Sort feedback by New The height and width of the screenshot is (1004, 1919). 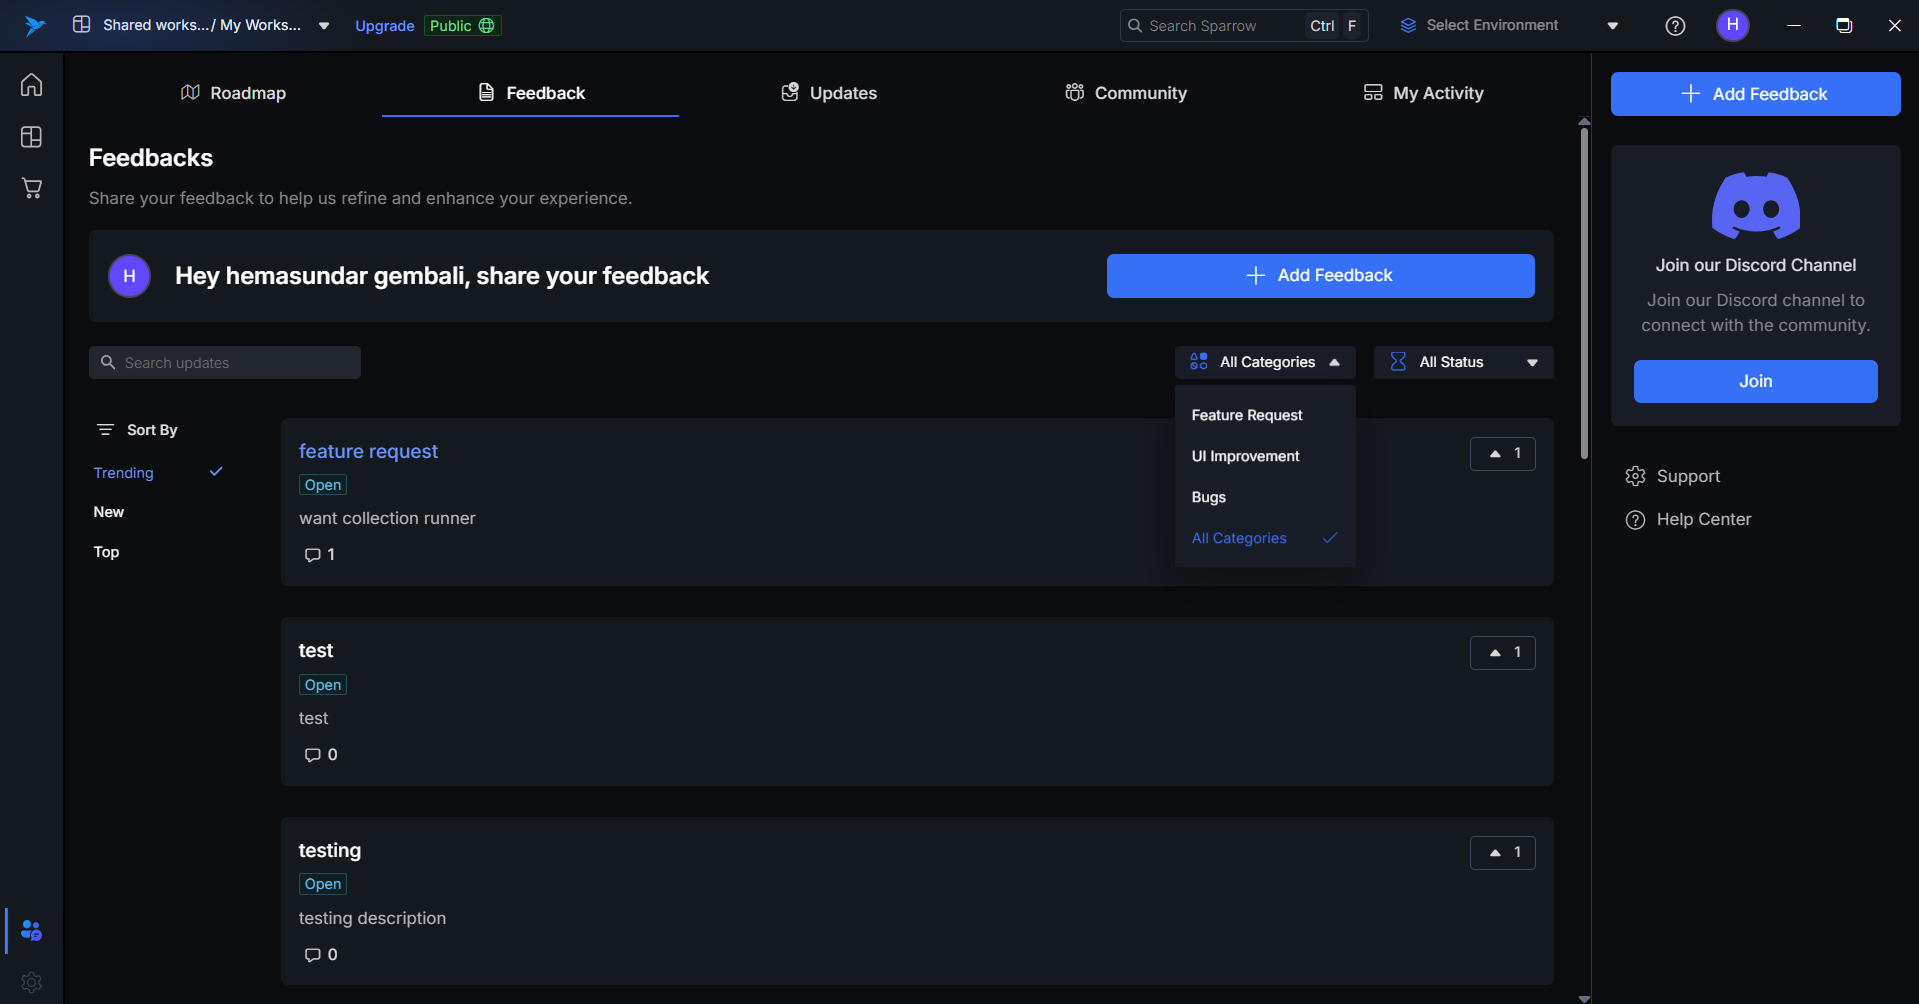(x=109, y=512)
